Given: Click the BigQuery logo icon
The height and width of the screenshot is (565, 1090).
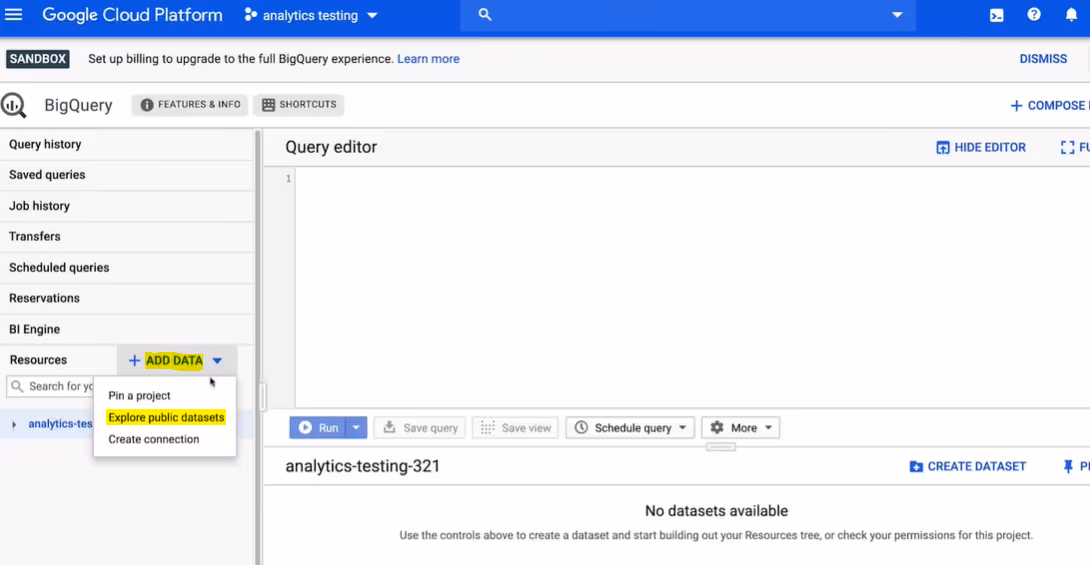Looking at the screenshot, I should pyautogui.click(x=13, y=105).
